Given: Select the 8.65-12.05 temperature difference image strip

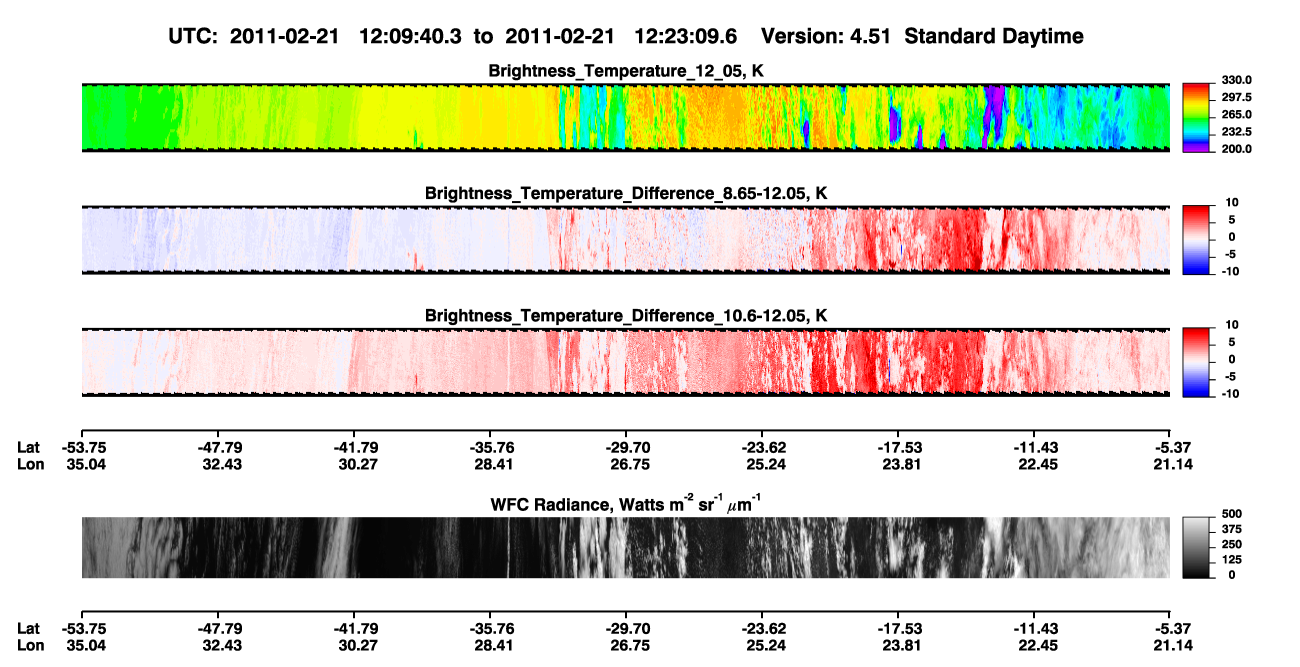Looking at the screenshot, I should [x=625, y=240].
